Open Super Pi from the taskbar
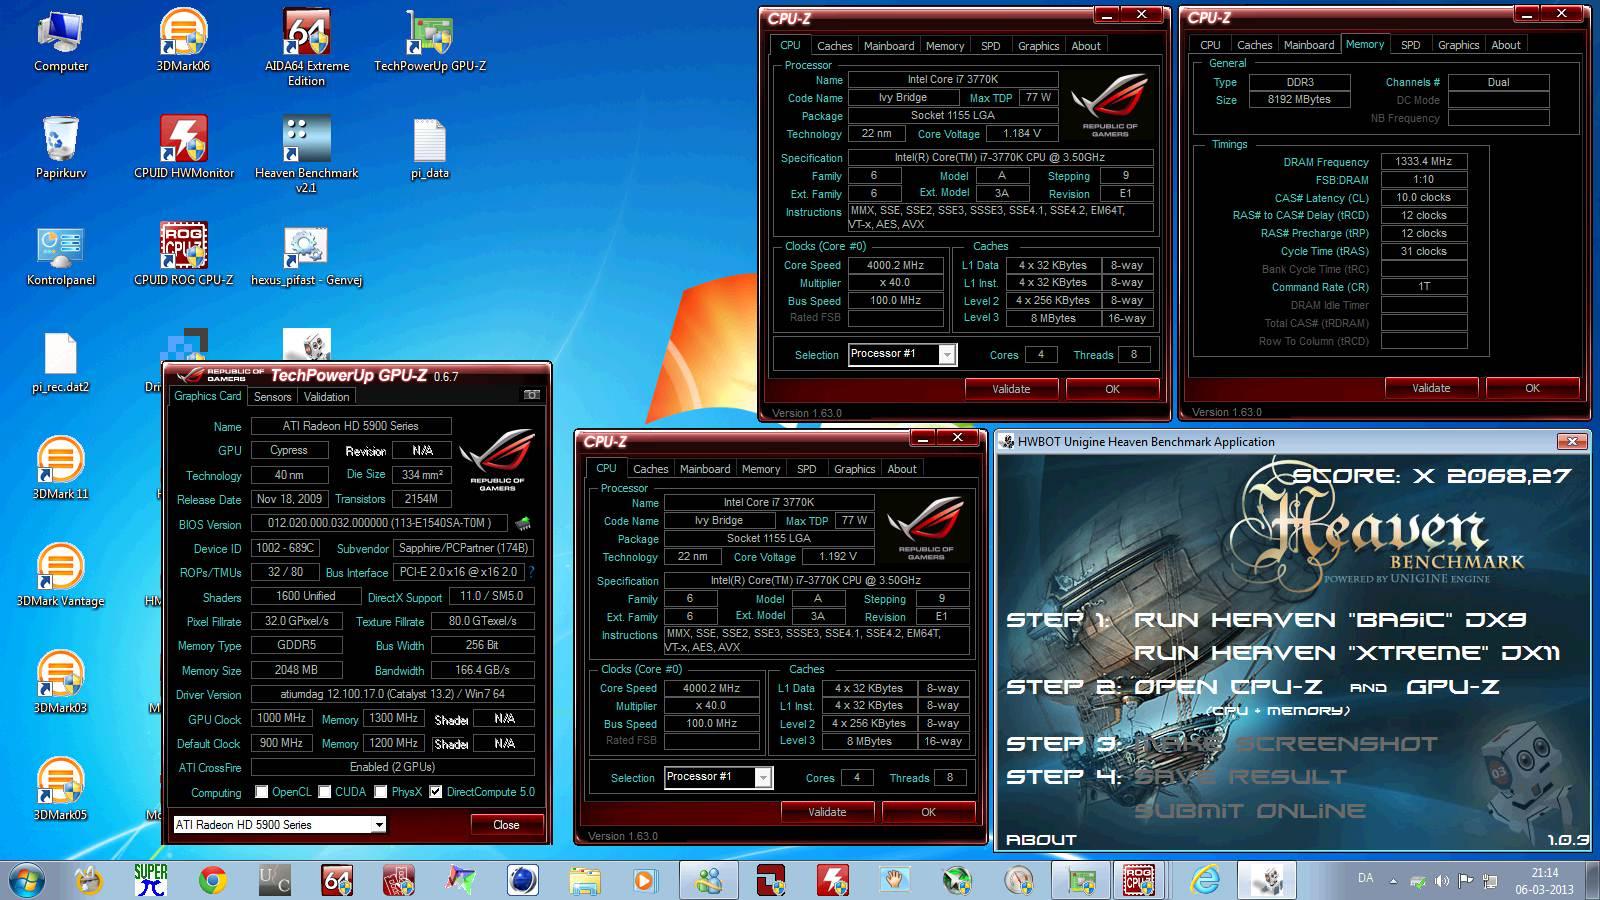The image size is (1600, 900). 151,880
